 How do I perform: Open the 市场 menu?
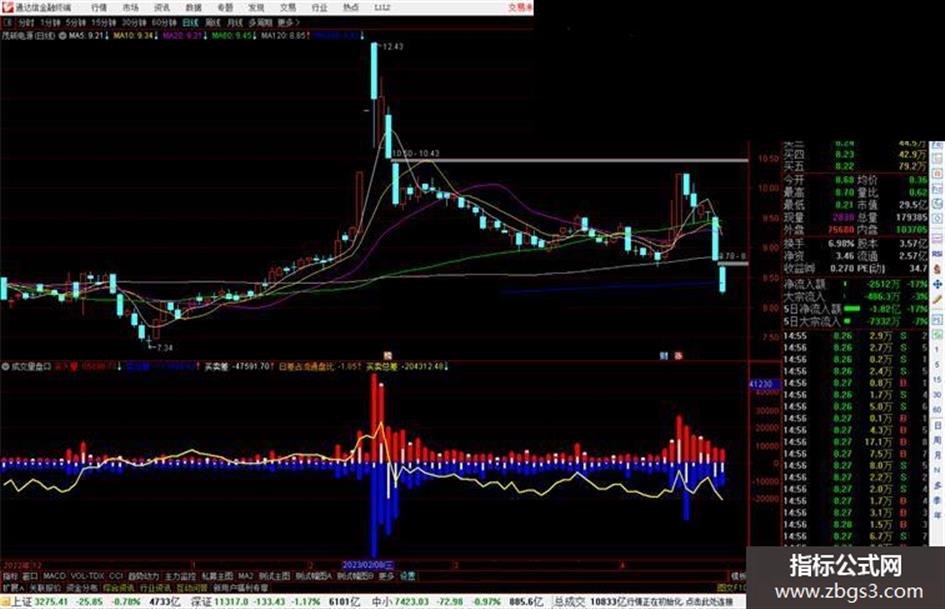(130, 8)
